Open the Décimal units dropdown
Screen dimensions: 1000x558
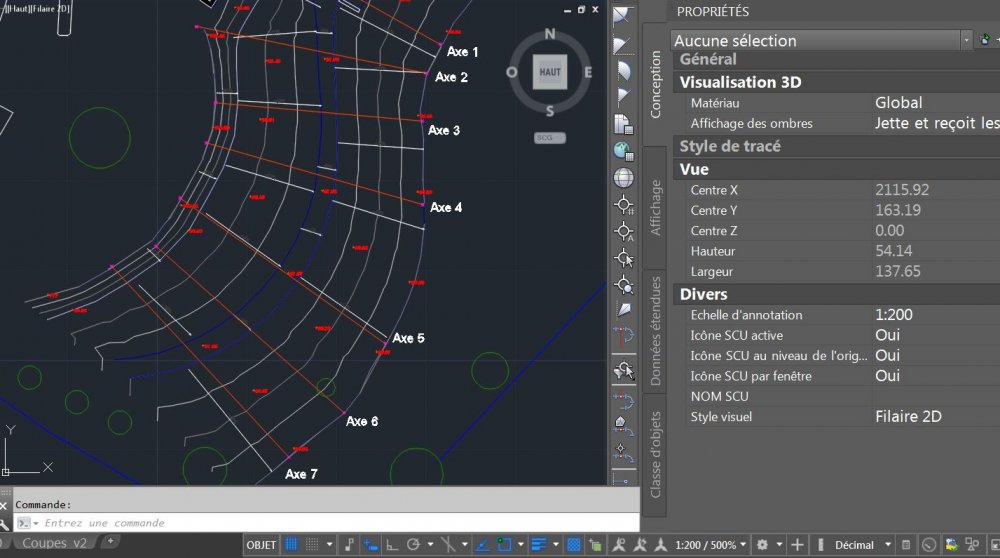(862, 545)
